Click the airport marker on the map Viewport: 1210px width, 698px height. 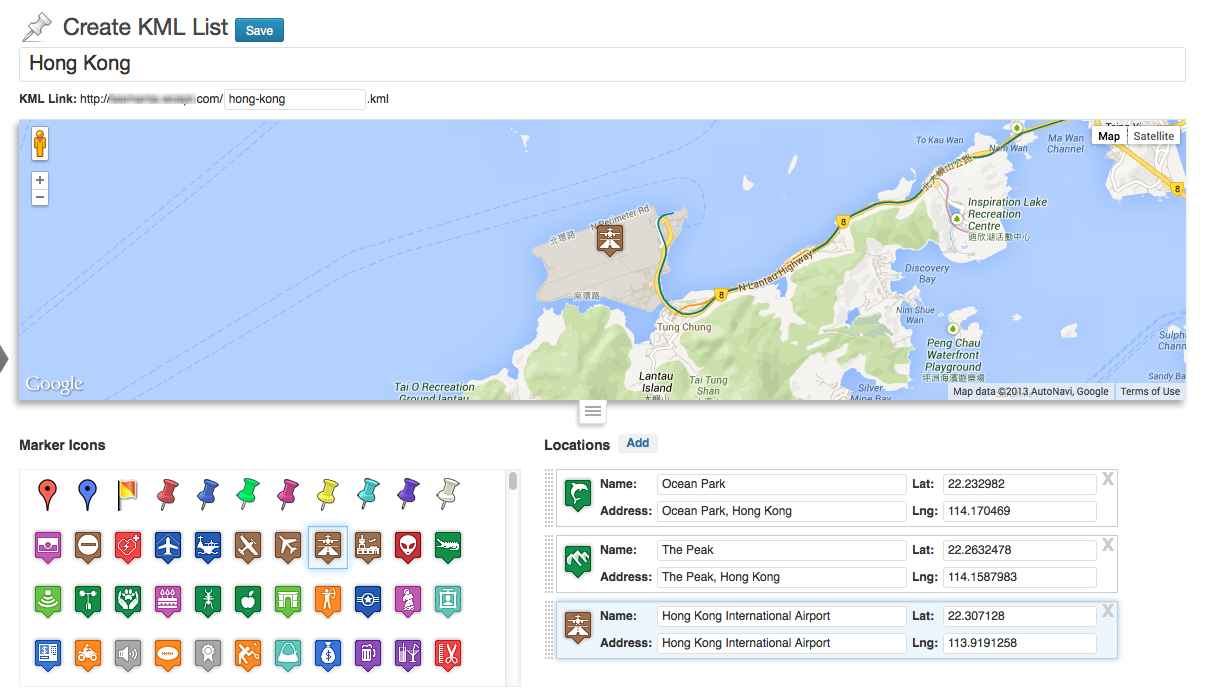tap(609, 240)
